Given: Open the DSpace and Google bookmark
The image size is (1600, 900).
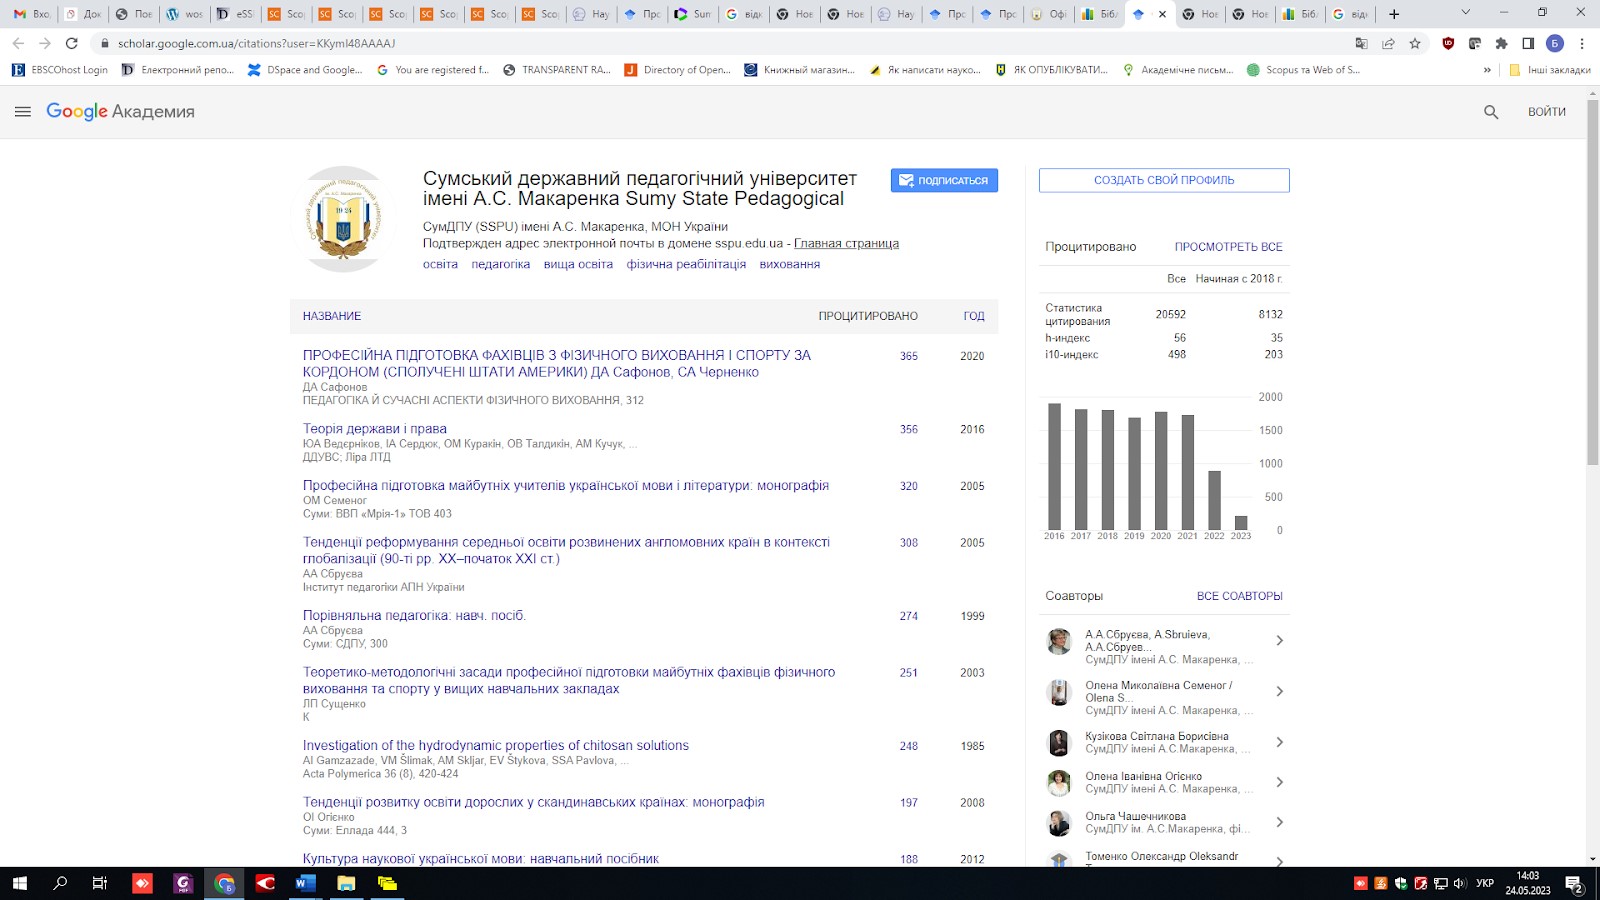Looking at the screenshot, I should pyautogui.click(x=305, y=70).
